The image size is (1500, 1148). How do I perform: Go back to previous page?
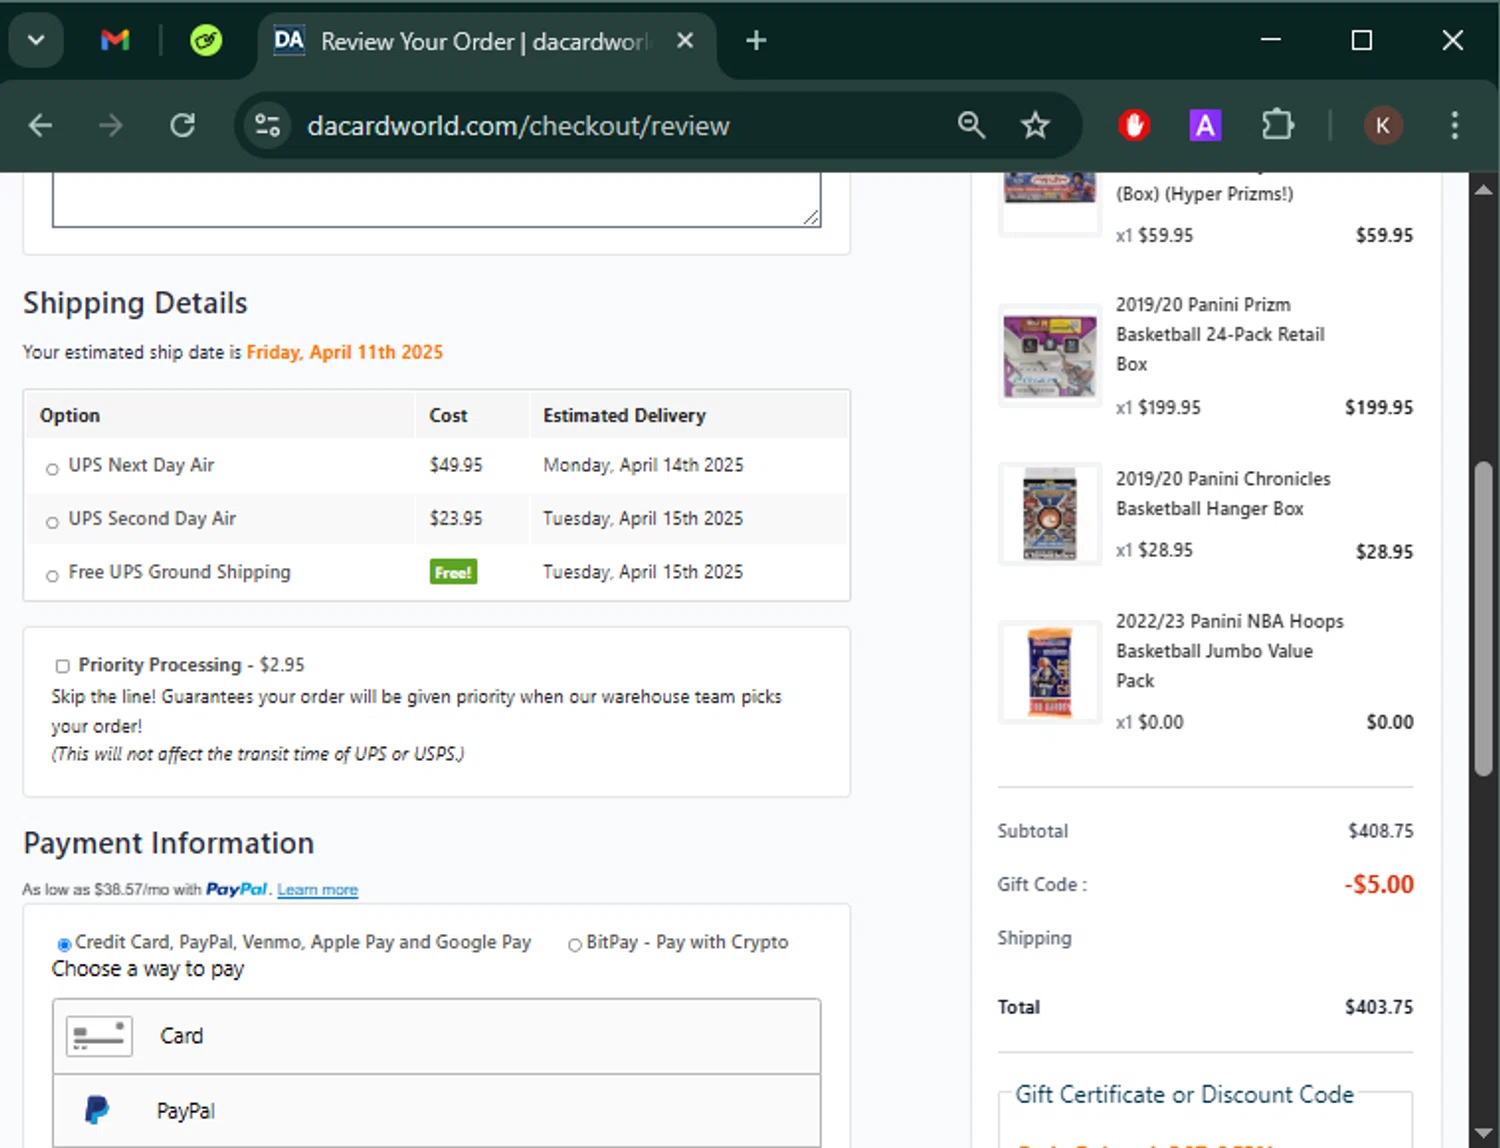coord(41,126)
